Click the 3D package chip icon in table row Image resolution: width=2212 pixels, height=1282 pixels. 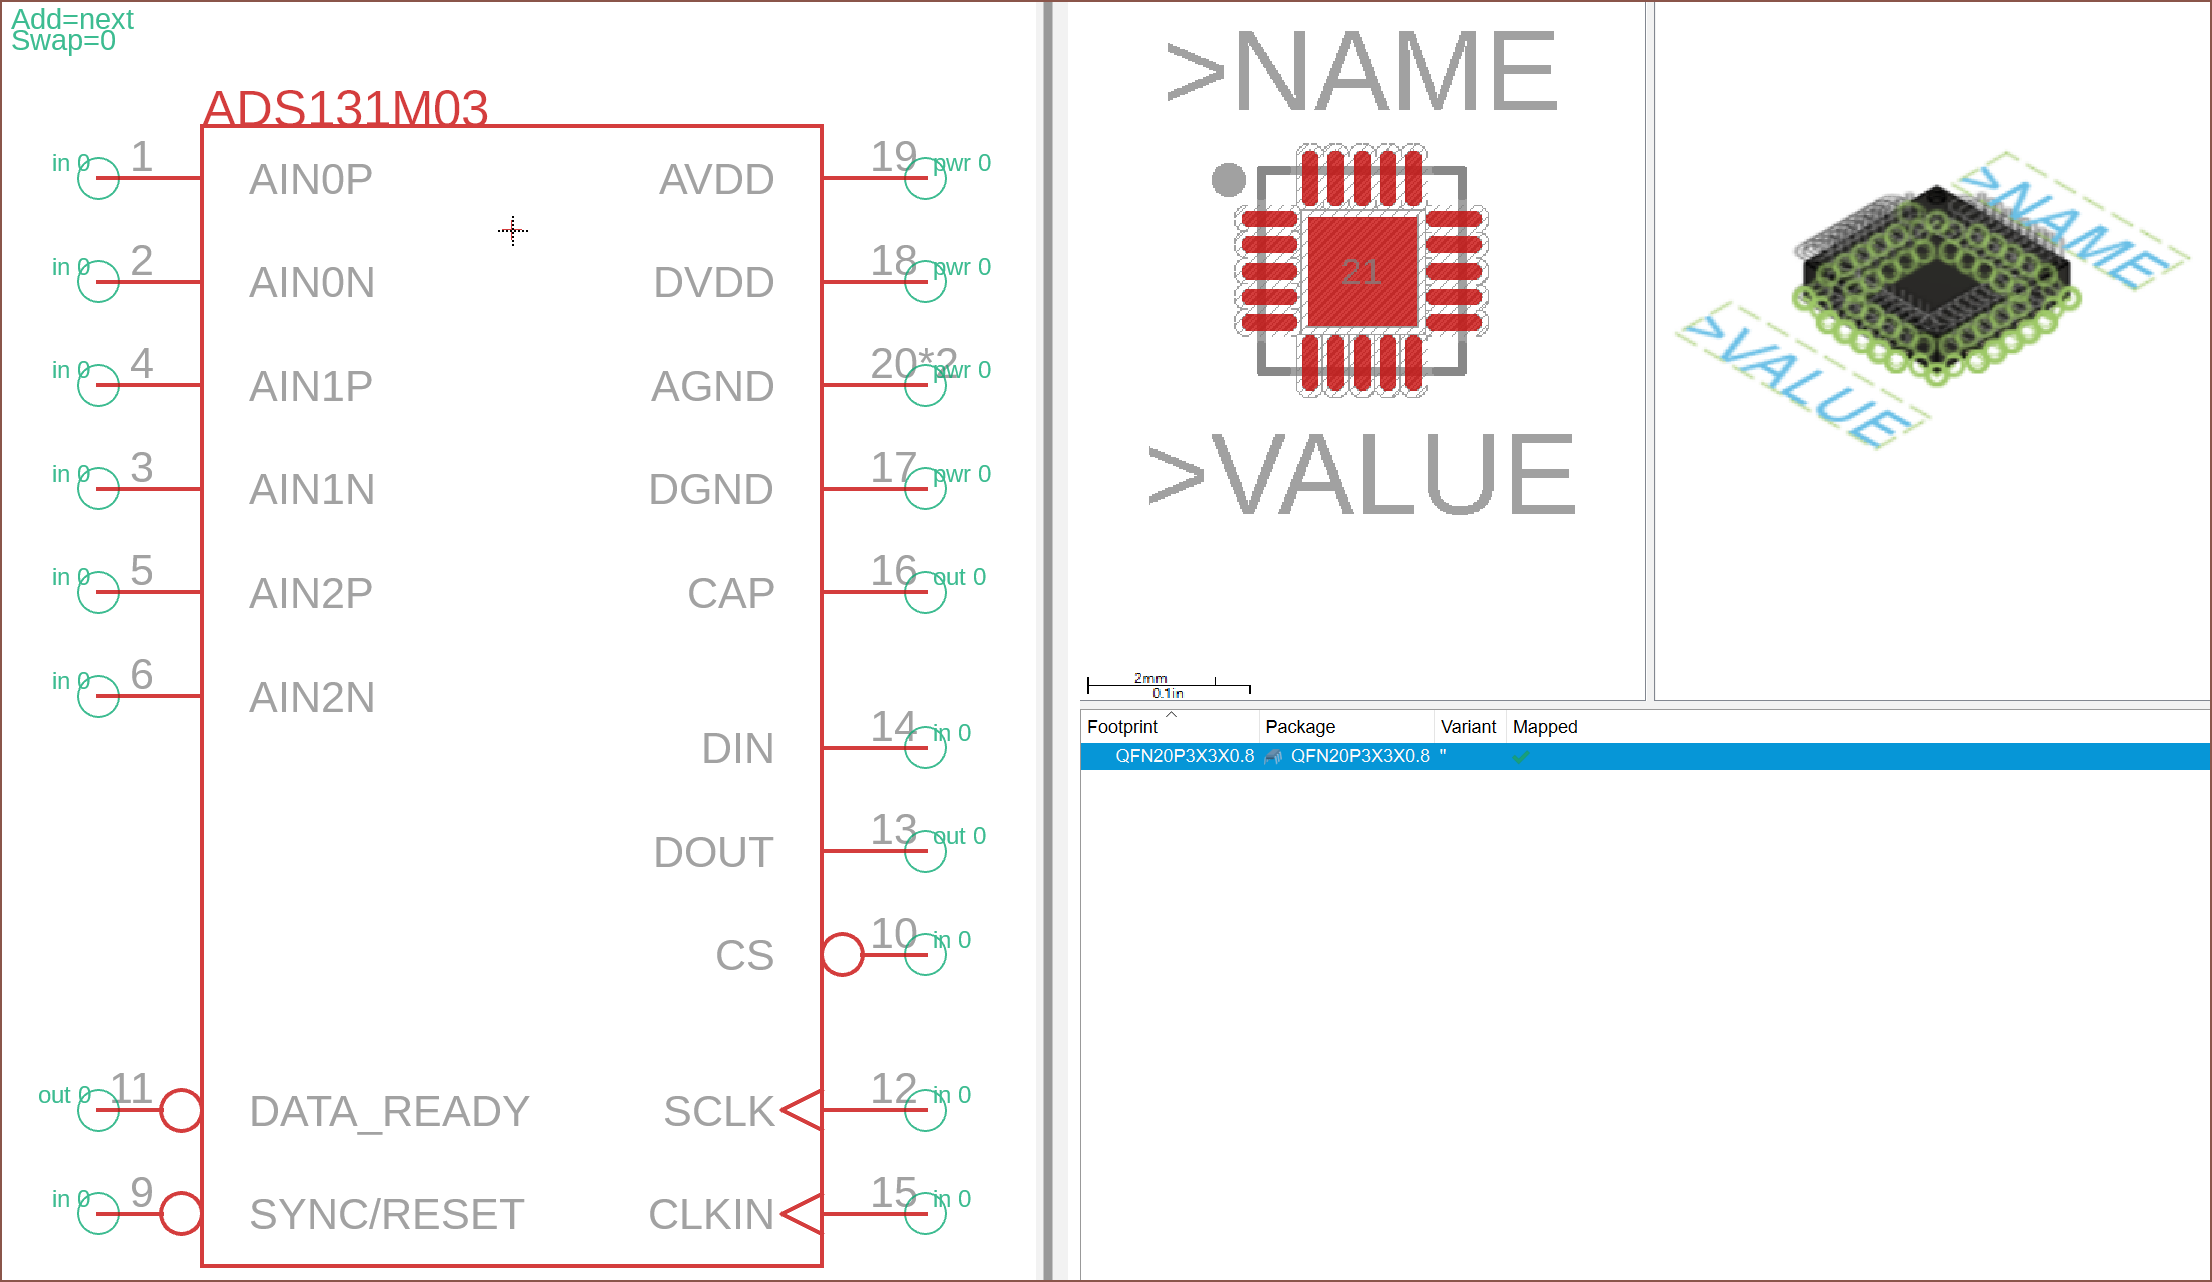1273,757
